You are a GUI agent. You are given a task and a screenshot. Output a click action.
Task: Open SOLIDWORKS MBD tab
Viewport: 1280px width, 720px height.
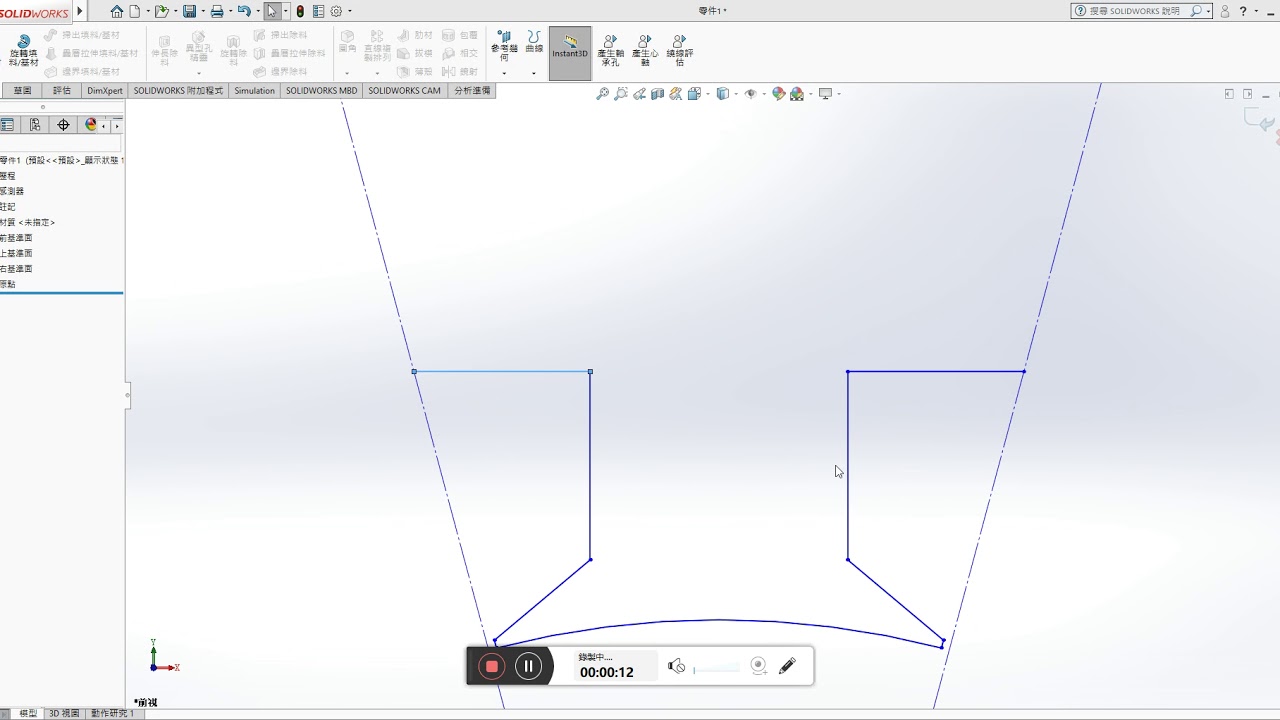point(321,90)
